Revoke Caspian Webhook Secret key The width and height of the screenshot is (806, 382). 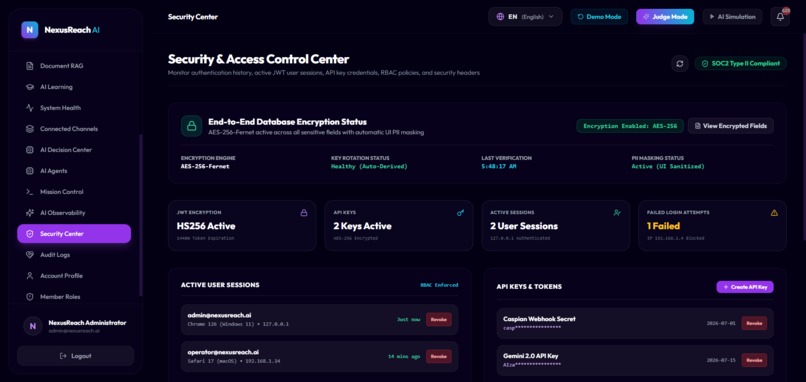pyautogui.click(x=754, y=323)
